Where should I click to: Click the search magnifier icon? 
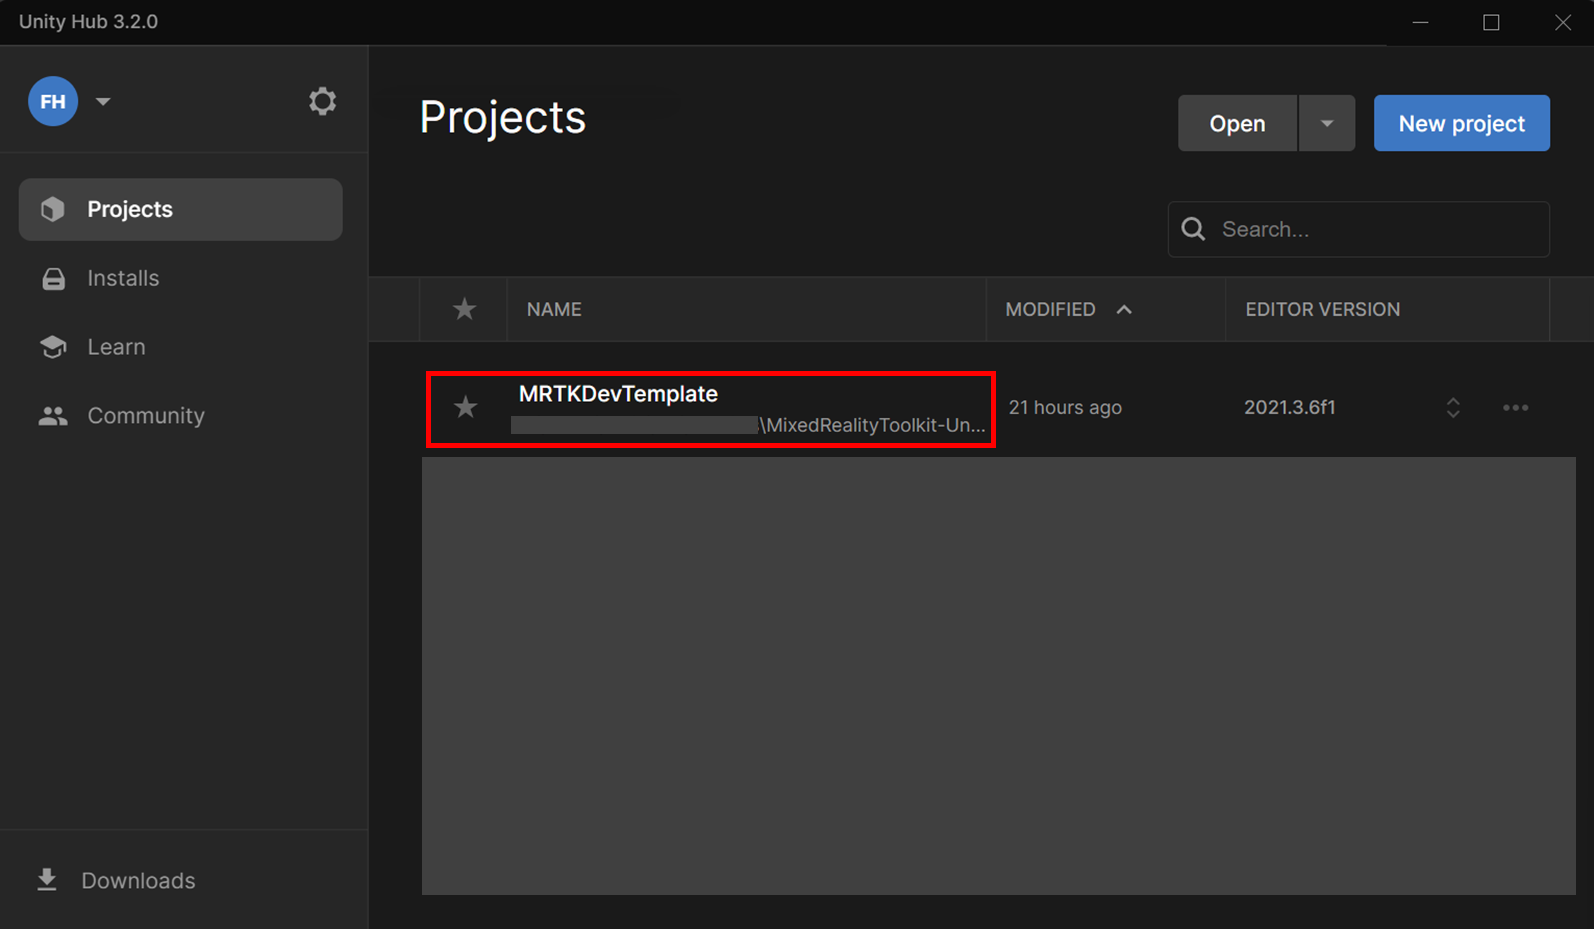[1193, 229]
